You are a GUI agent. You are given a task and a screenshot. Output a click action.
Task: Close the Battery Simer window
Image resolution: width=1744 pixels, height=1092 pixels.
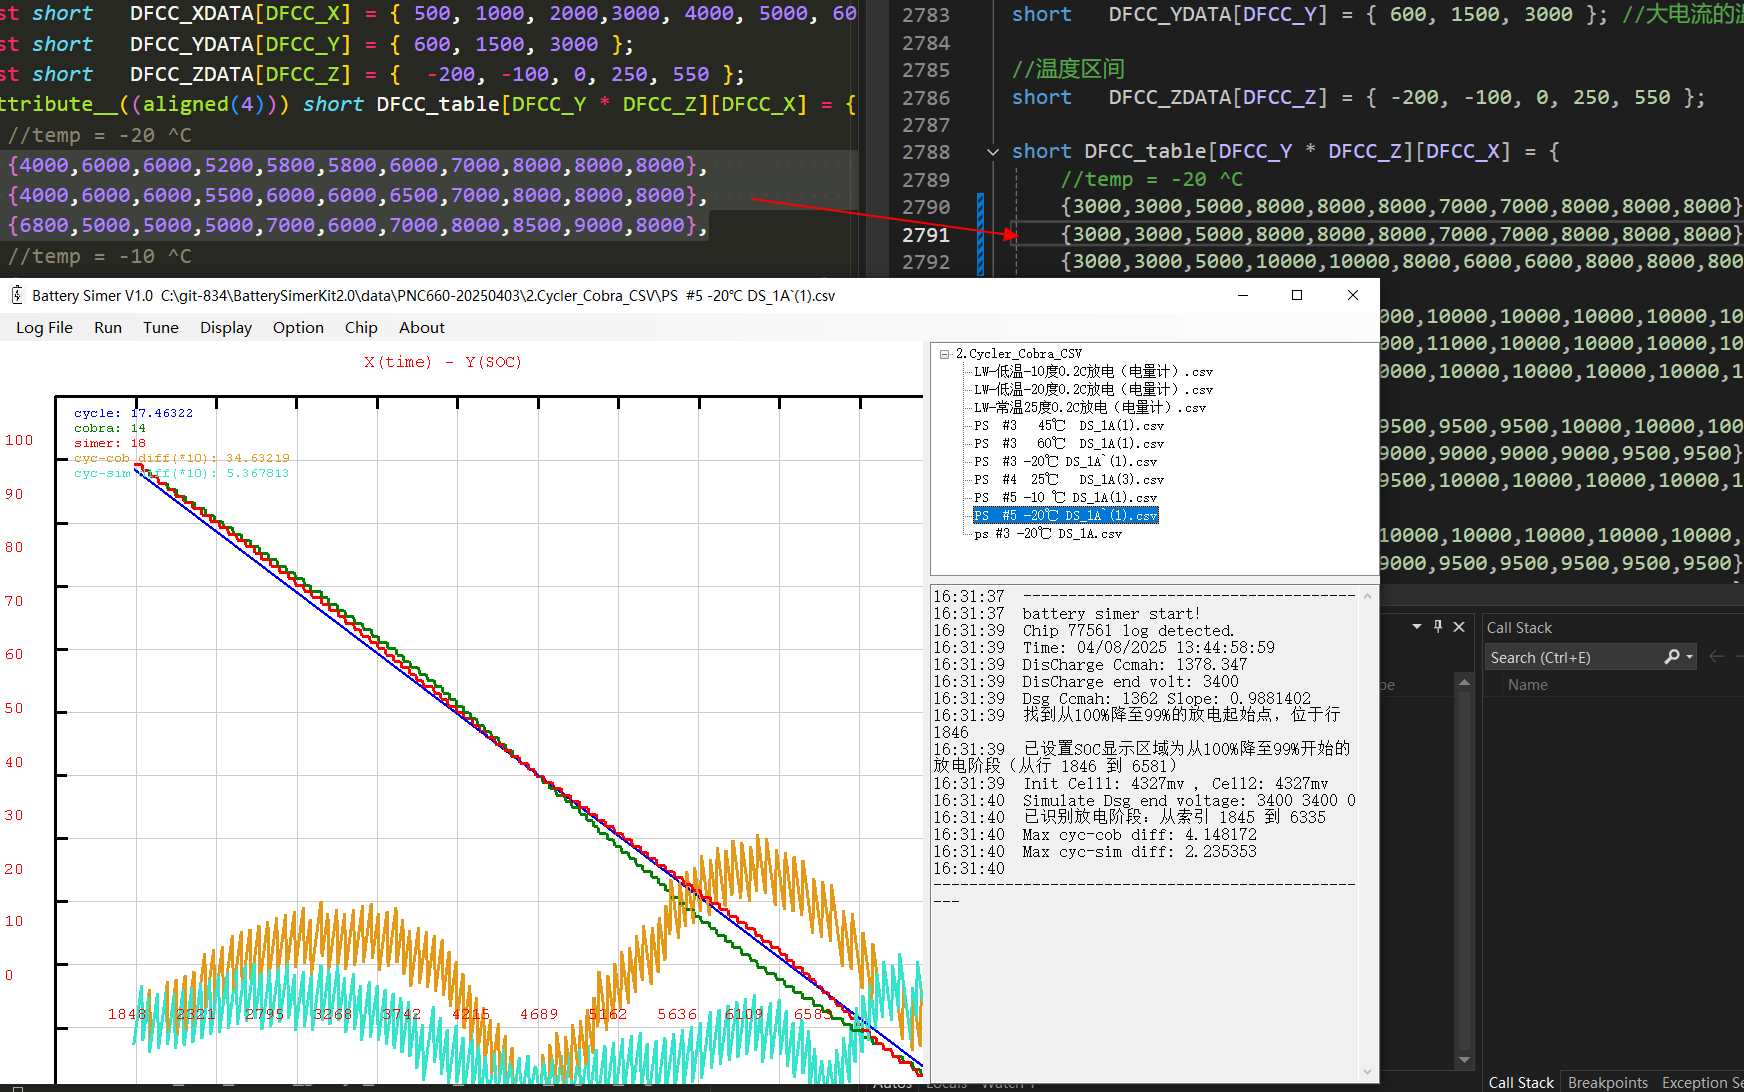click(1353, 295)
